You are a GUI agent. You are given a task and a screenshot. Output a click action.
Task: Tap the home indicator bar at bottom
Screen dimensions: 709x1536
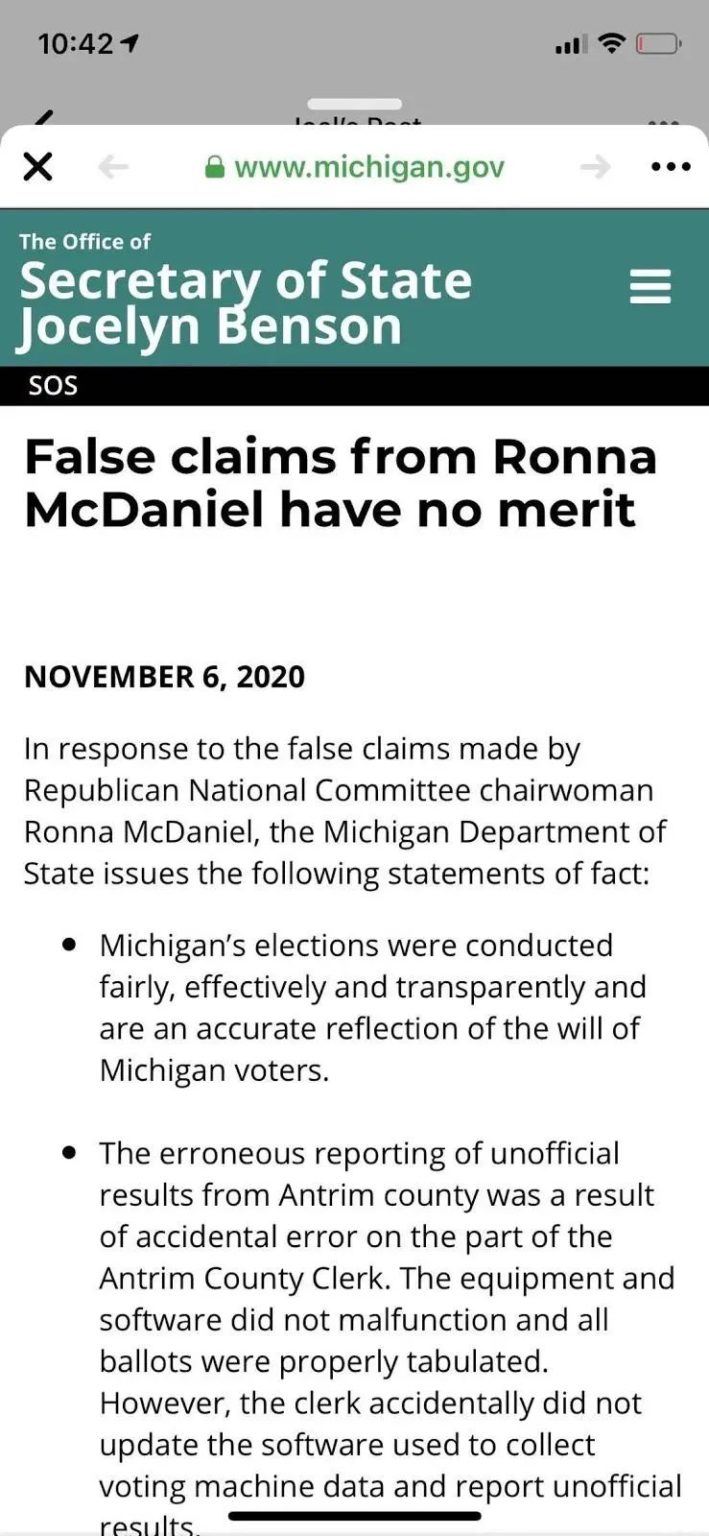pyautogui.click(x=355, y=1517)
